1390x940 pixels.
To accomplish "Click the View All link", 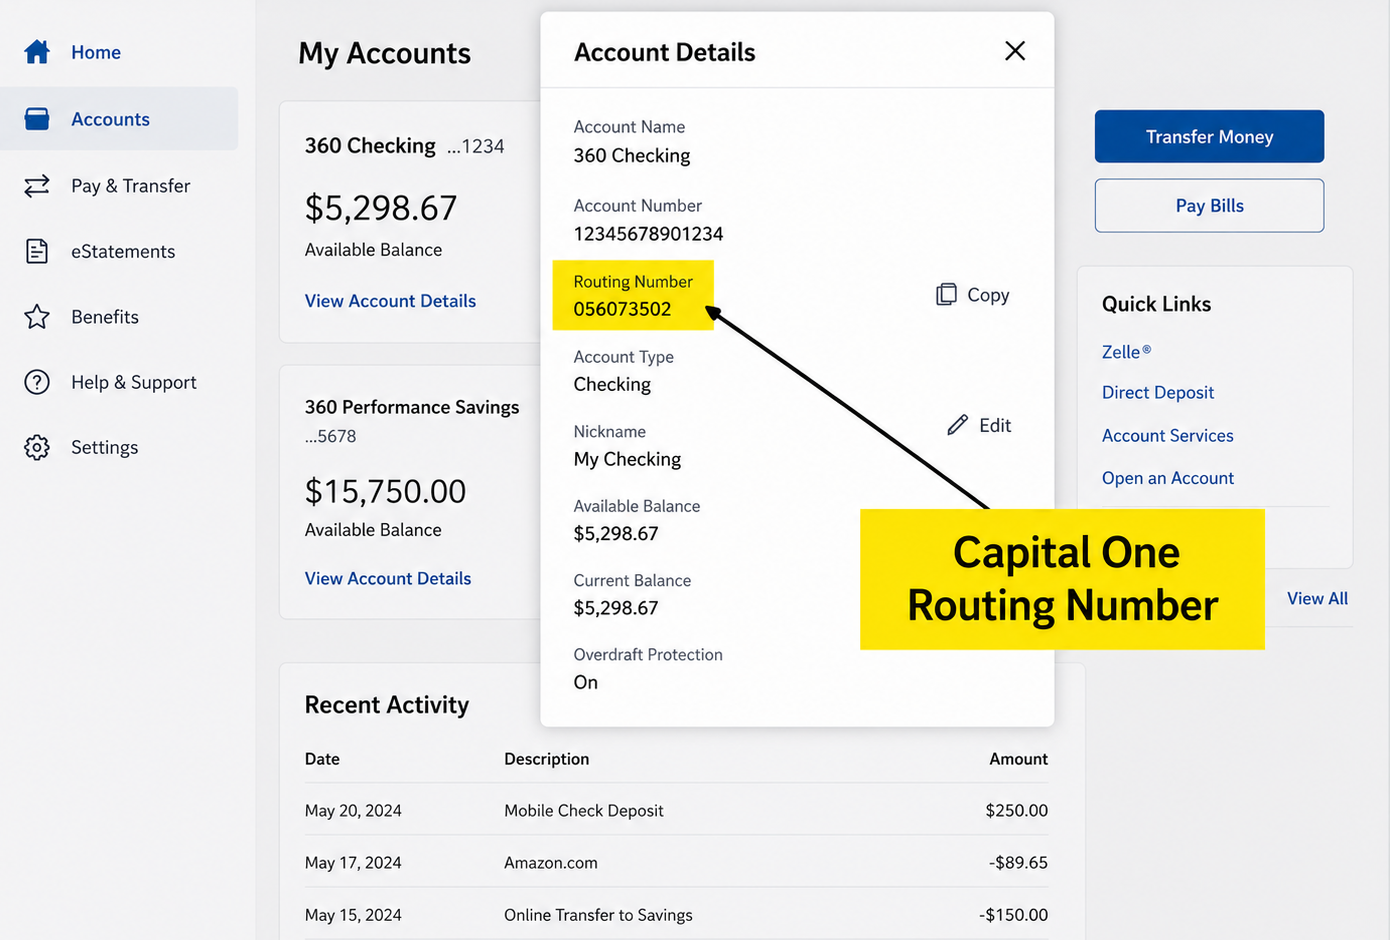I will (x=1317, y=598).
